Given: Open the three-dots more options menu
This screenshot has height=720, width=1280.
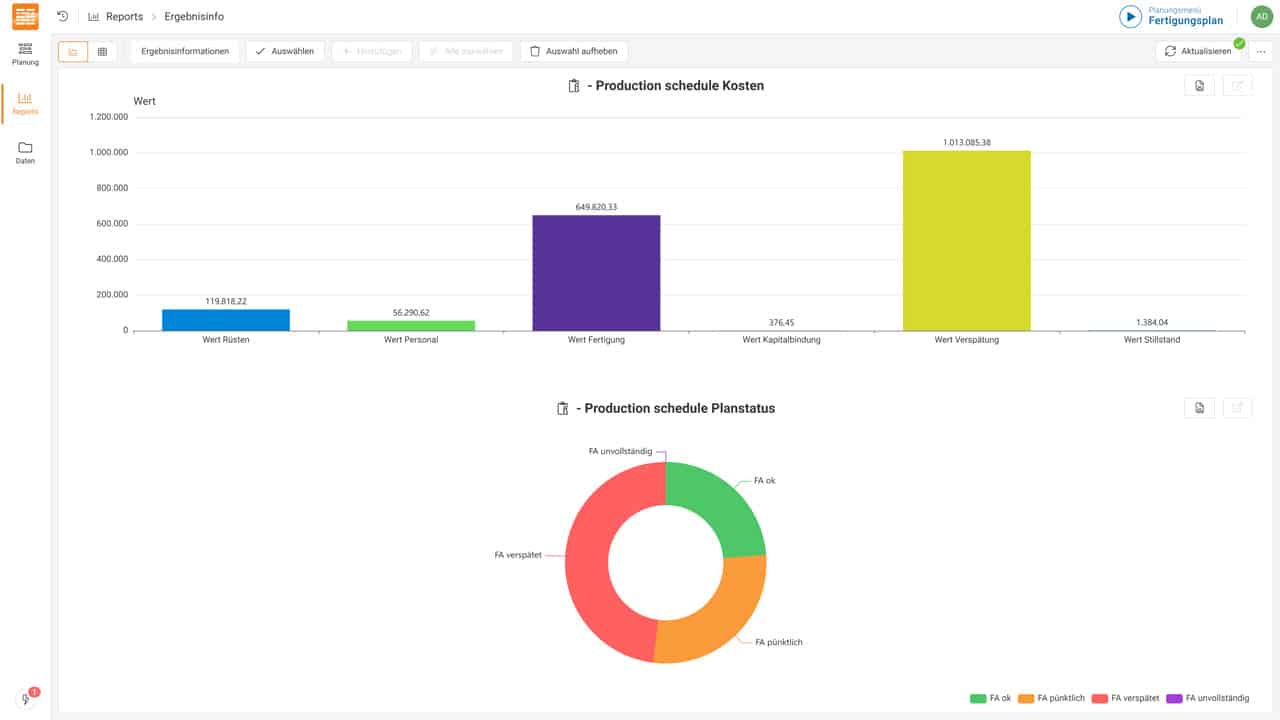Looking at the screenshot, I should point(1261,51).
